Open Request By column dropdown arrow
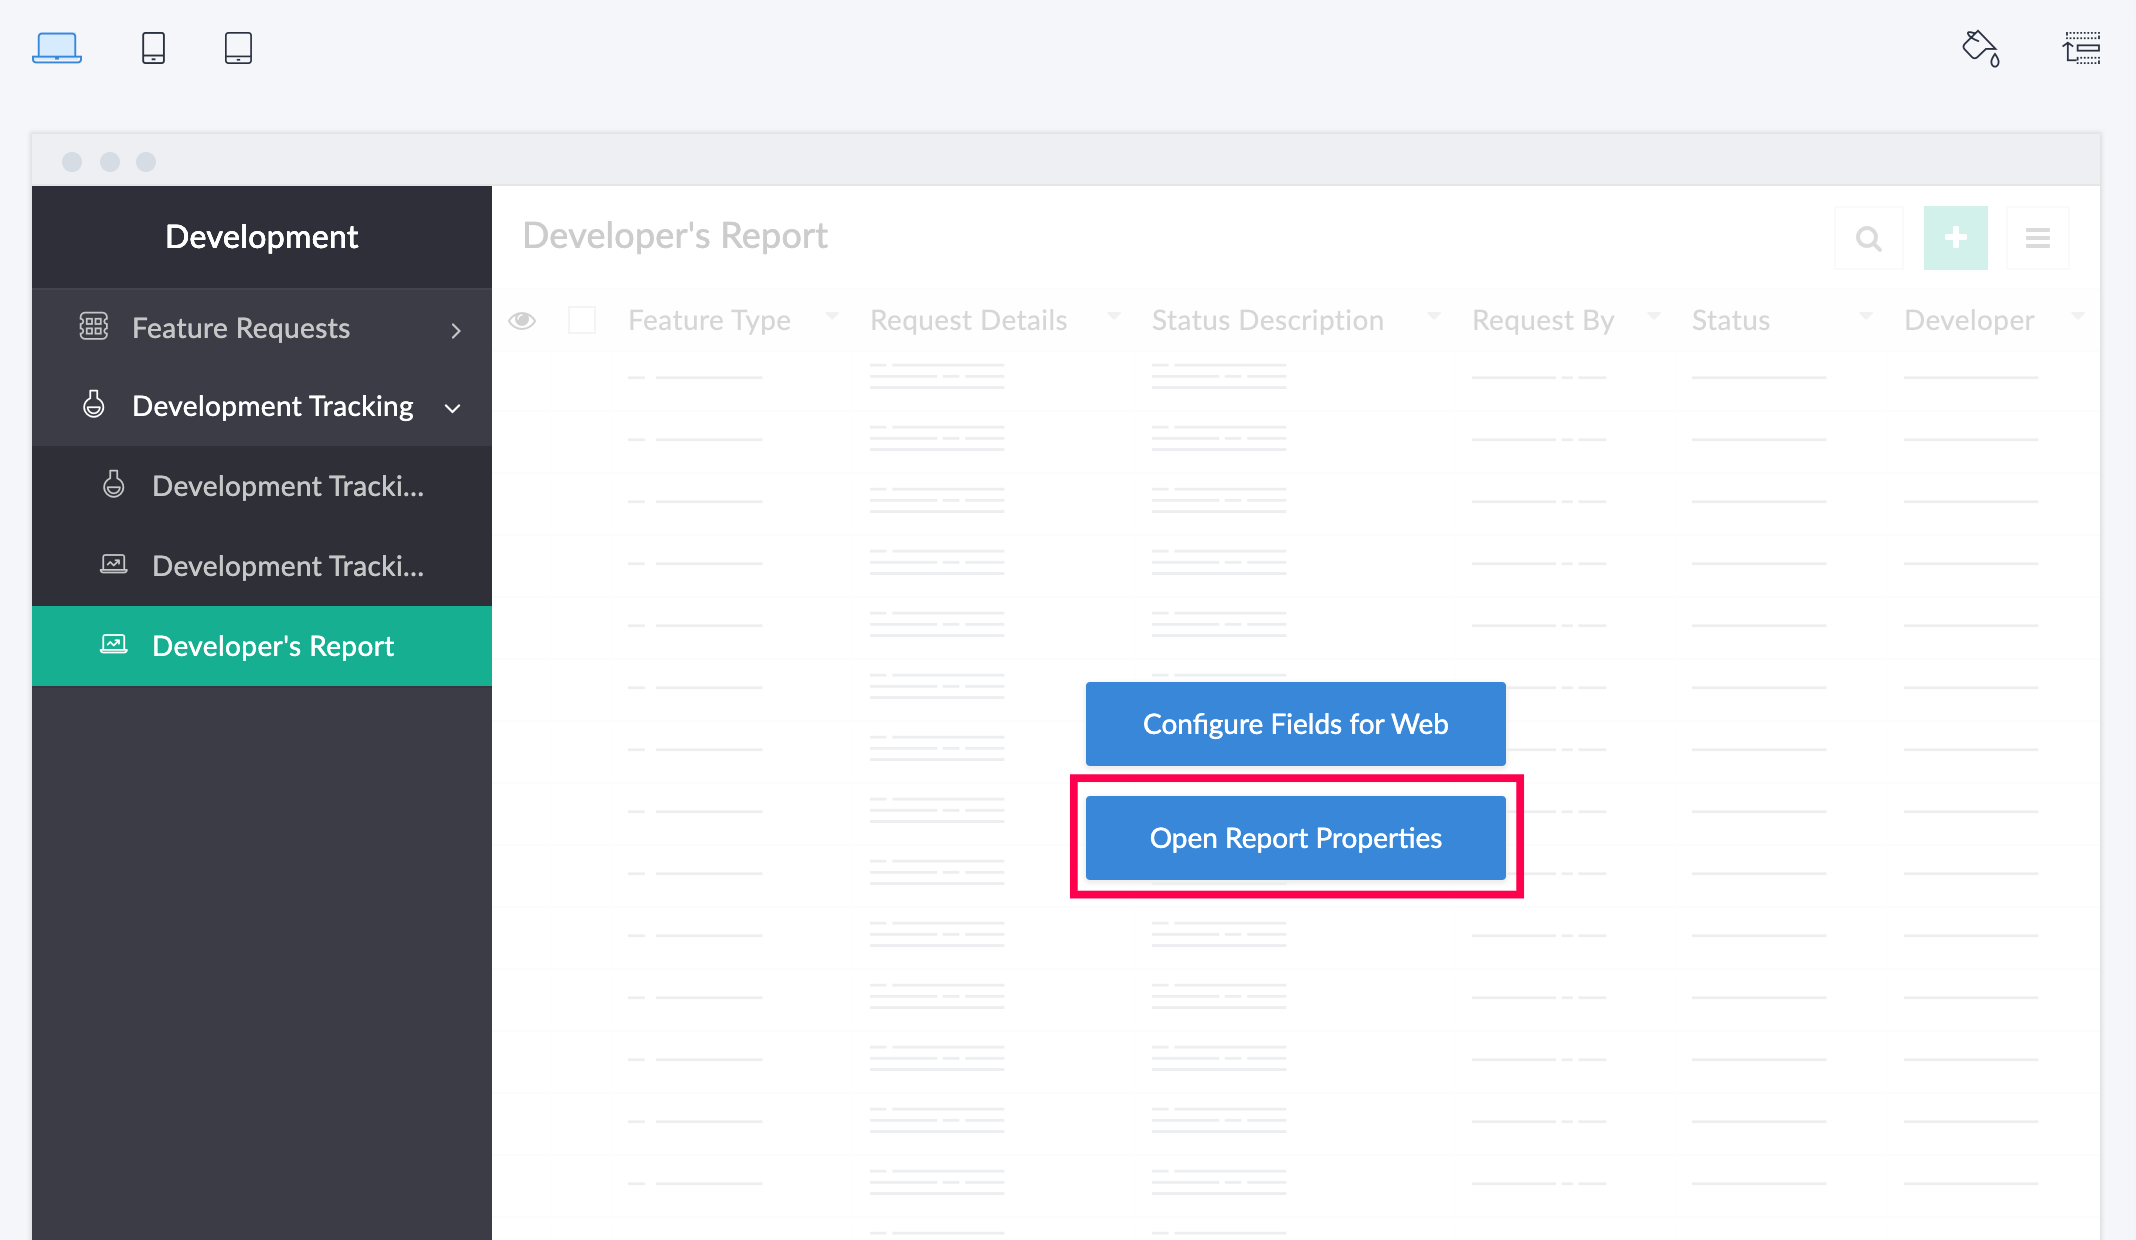This screenshot has height=1240, width=2136. [x=1654, y=316]
